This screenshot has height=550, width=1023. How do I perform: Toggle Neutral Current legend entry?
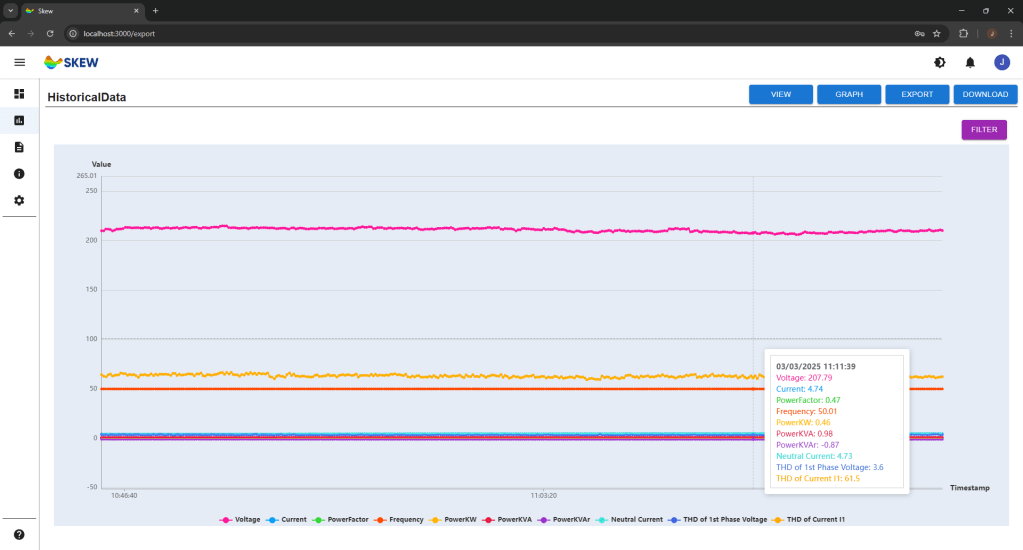pos(629,520)
